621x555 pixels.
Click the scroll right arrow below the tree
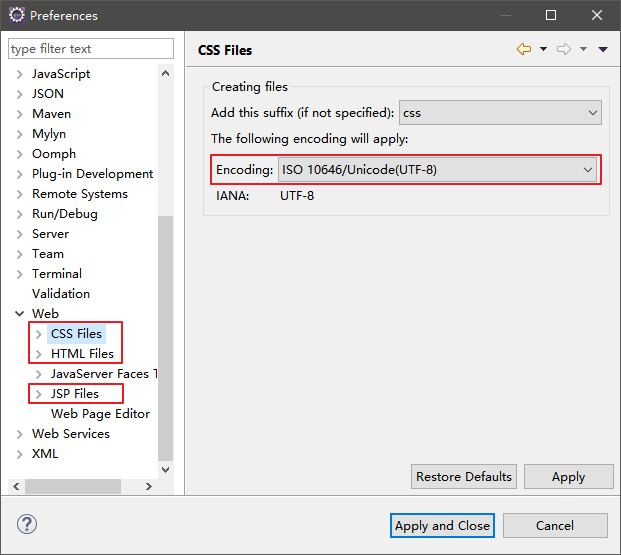(149, 486)
